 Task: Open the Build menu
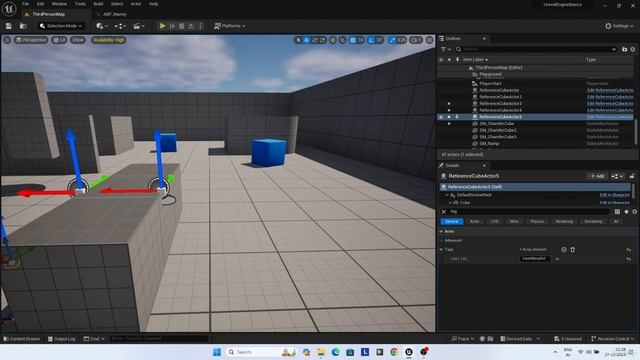click(x=98, y=4)
